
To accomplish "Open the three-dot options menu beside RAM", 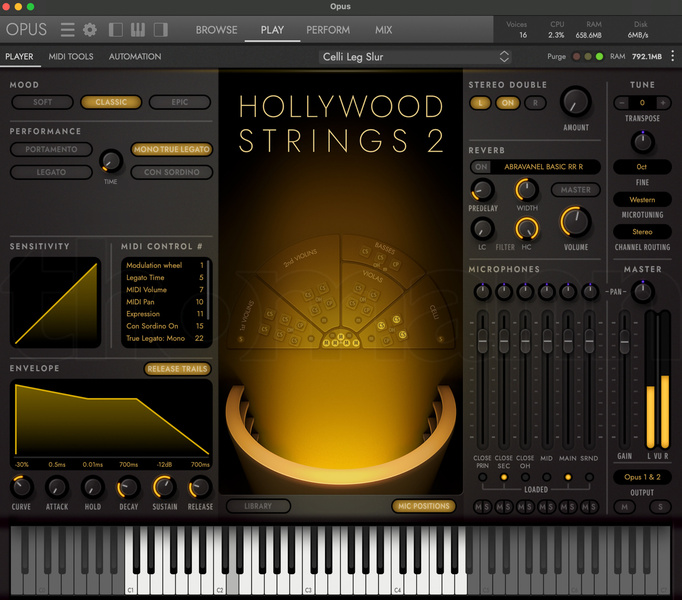I will click(672, 56).
